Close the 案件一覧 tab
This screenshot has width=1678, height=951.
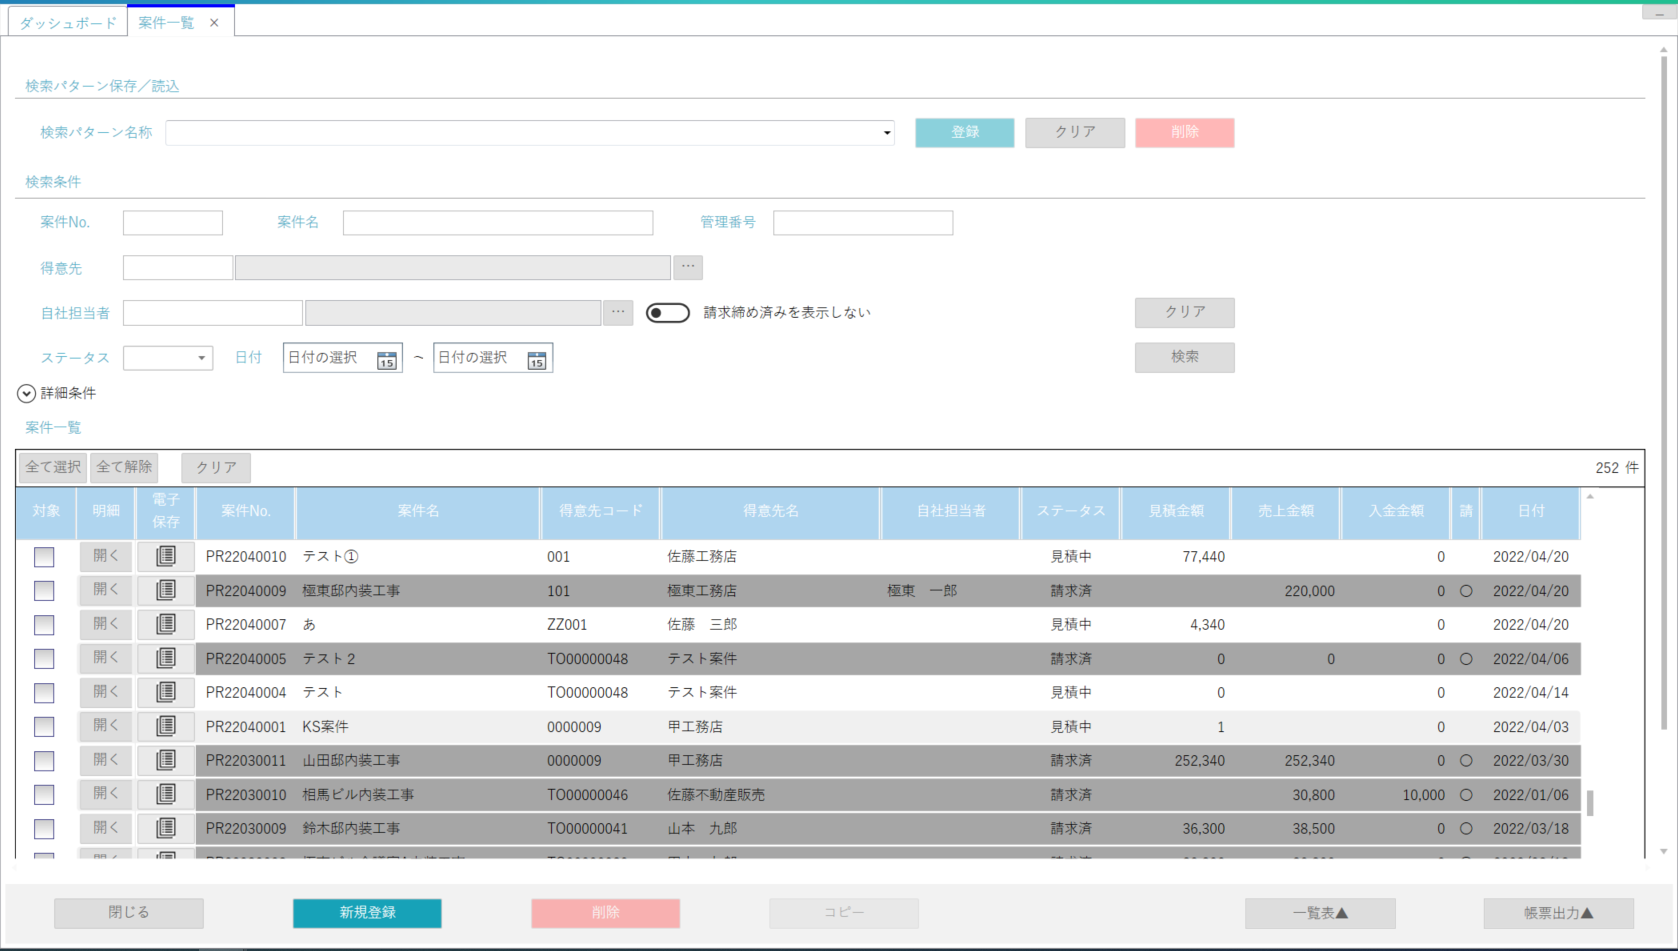coord(214,22)
